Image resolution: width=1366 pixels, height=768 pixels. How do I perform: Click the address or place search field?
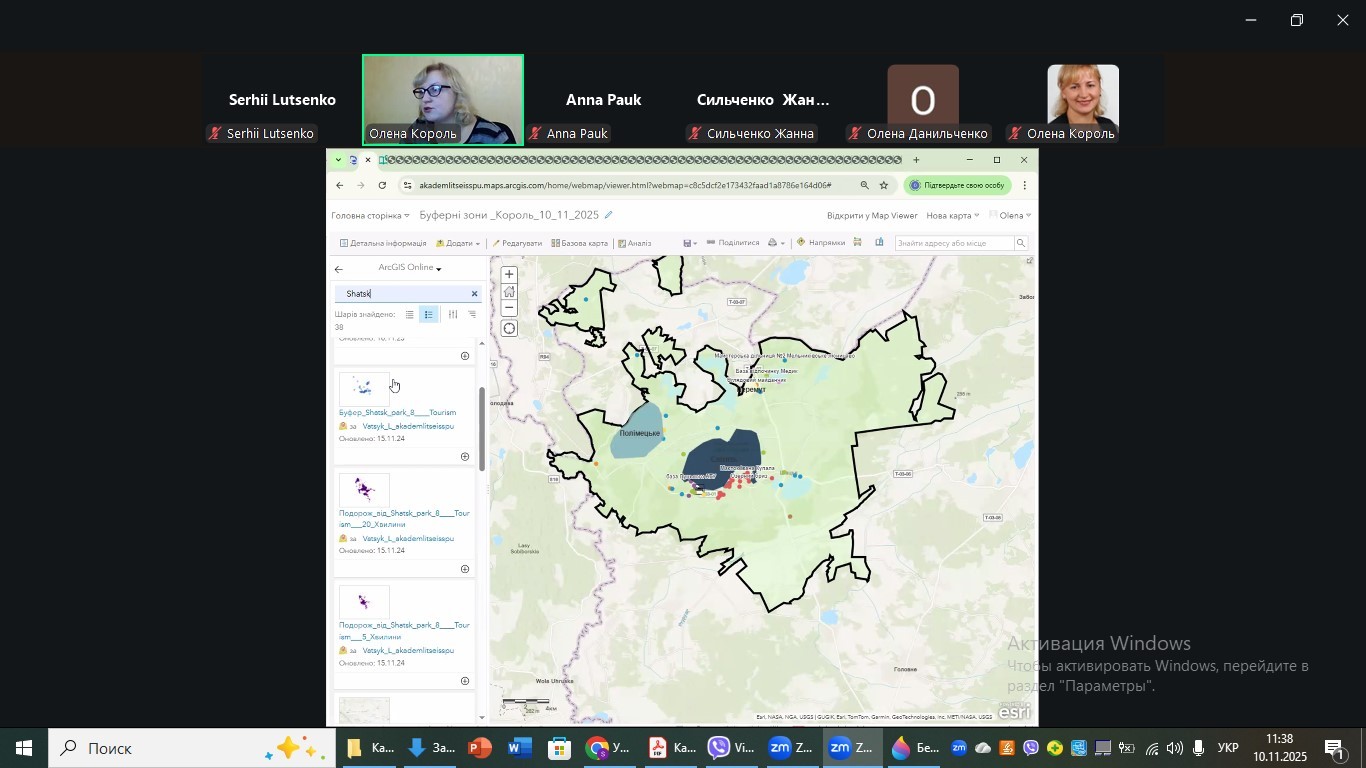click(954, 243)
